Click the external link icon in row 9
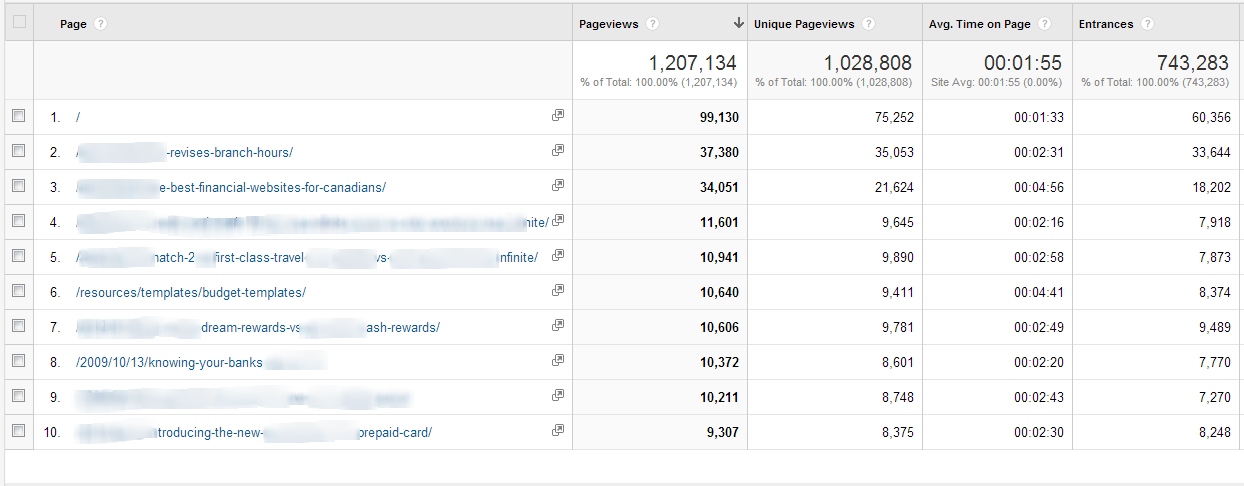Screen dimensions: 1244x486 pos(558,396)
